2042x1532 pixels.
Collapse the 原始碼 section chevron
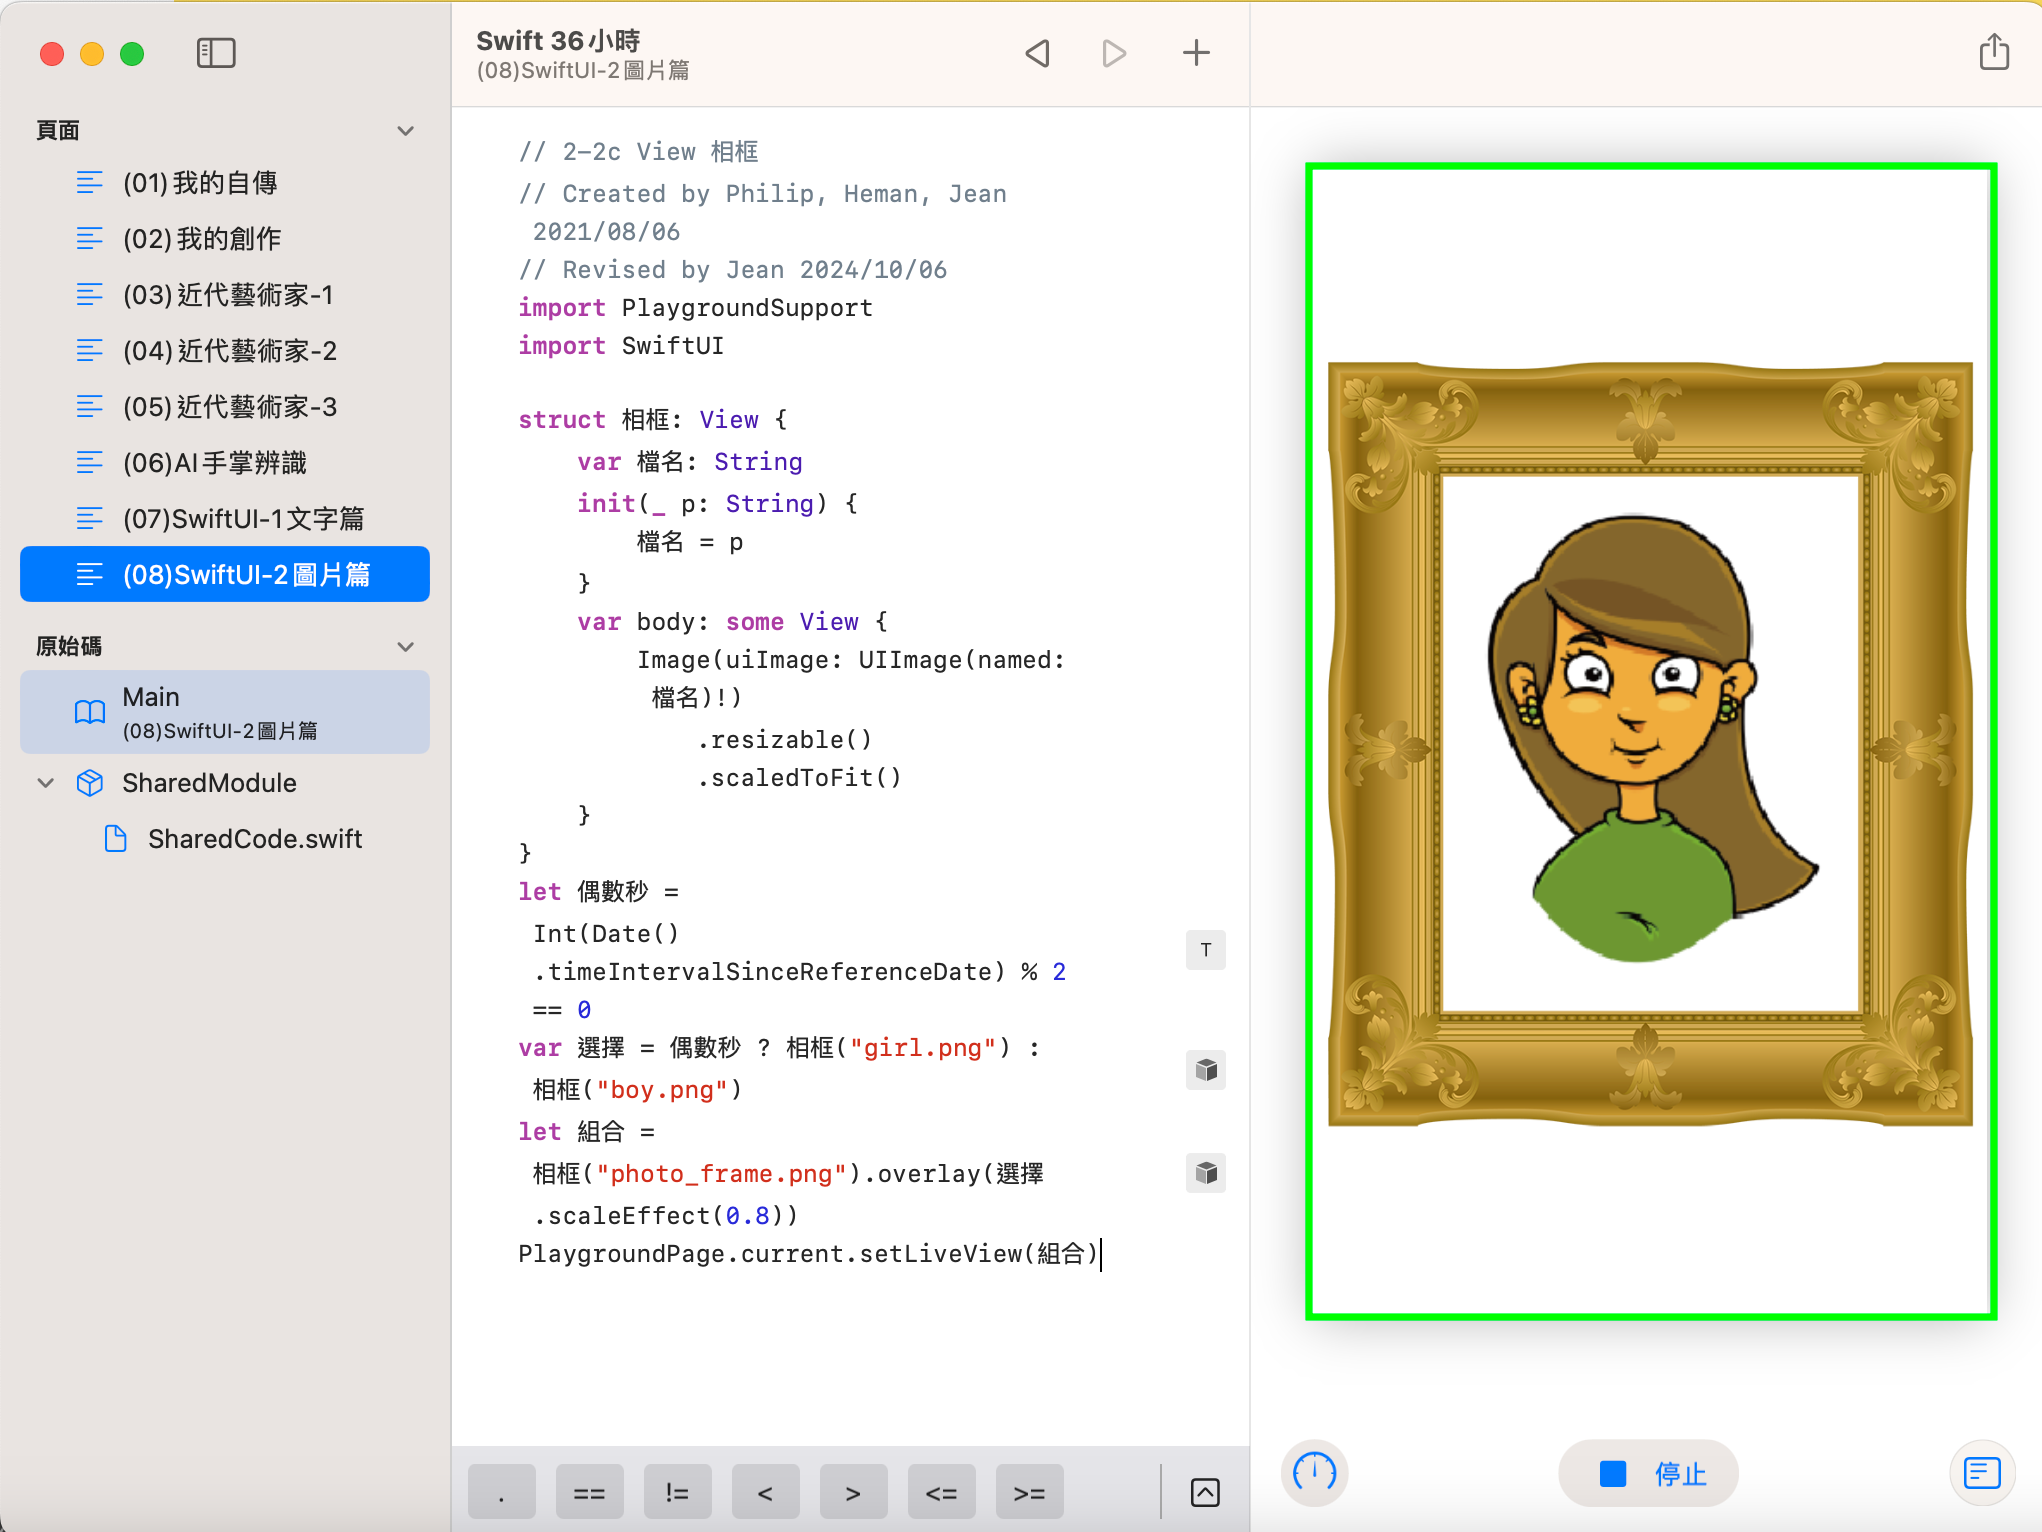[405, 647]
